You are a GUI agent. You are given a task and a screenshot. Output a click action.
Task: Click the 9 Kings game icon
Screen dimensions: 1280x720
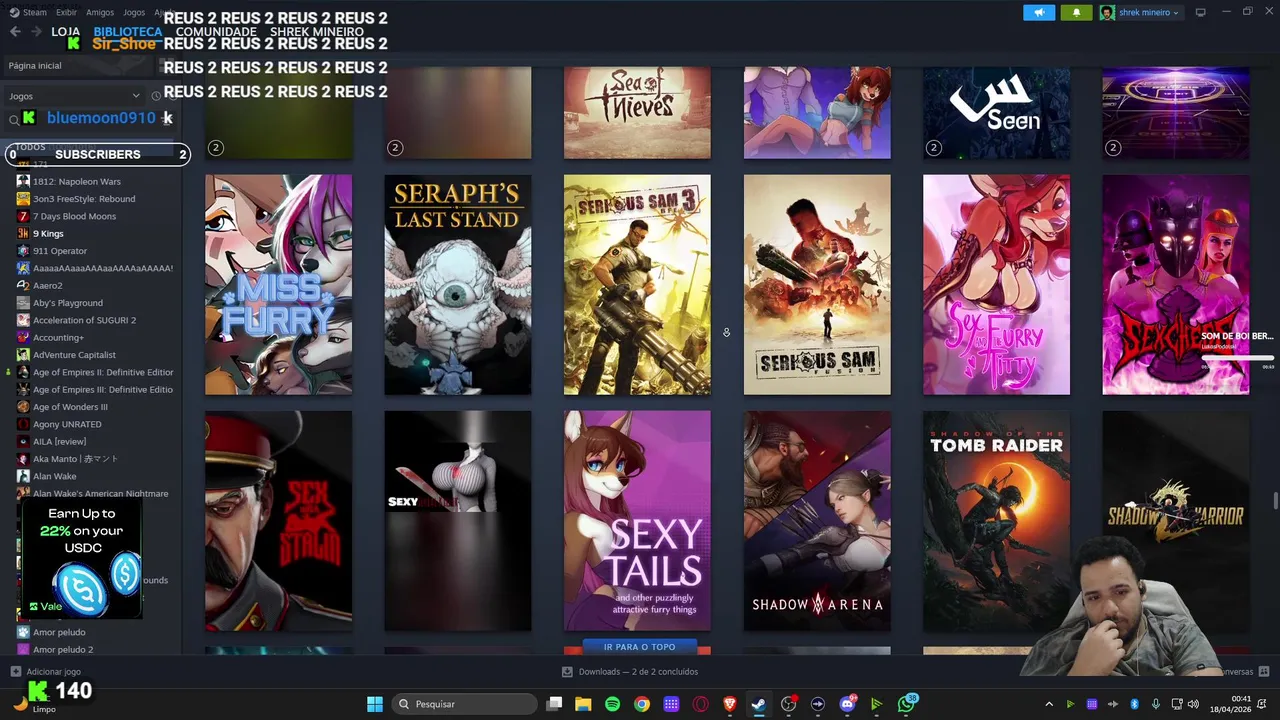coord(23,233)
